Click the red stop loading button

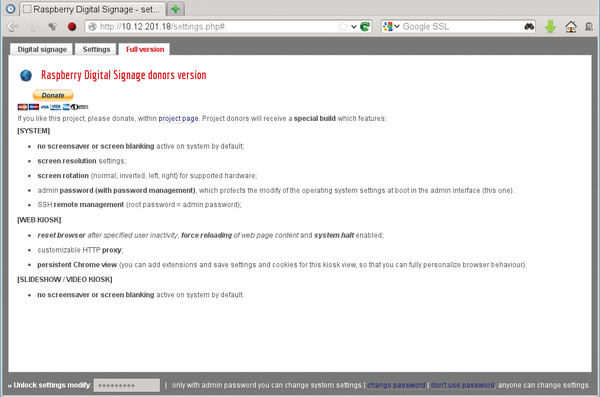(72, 26)
